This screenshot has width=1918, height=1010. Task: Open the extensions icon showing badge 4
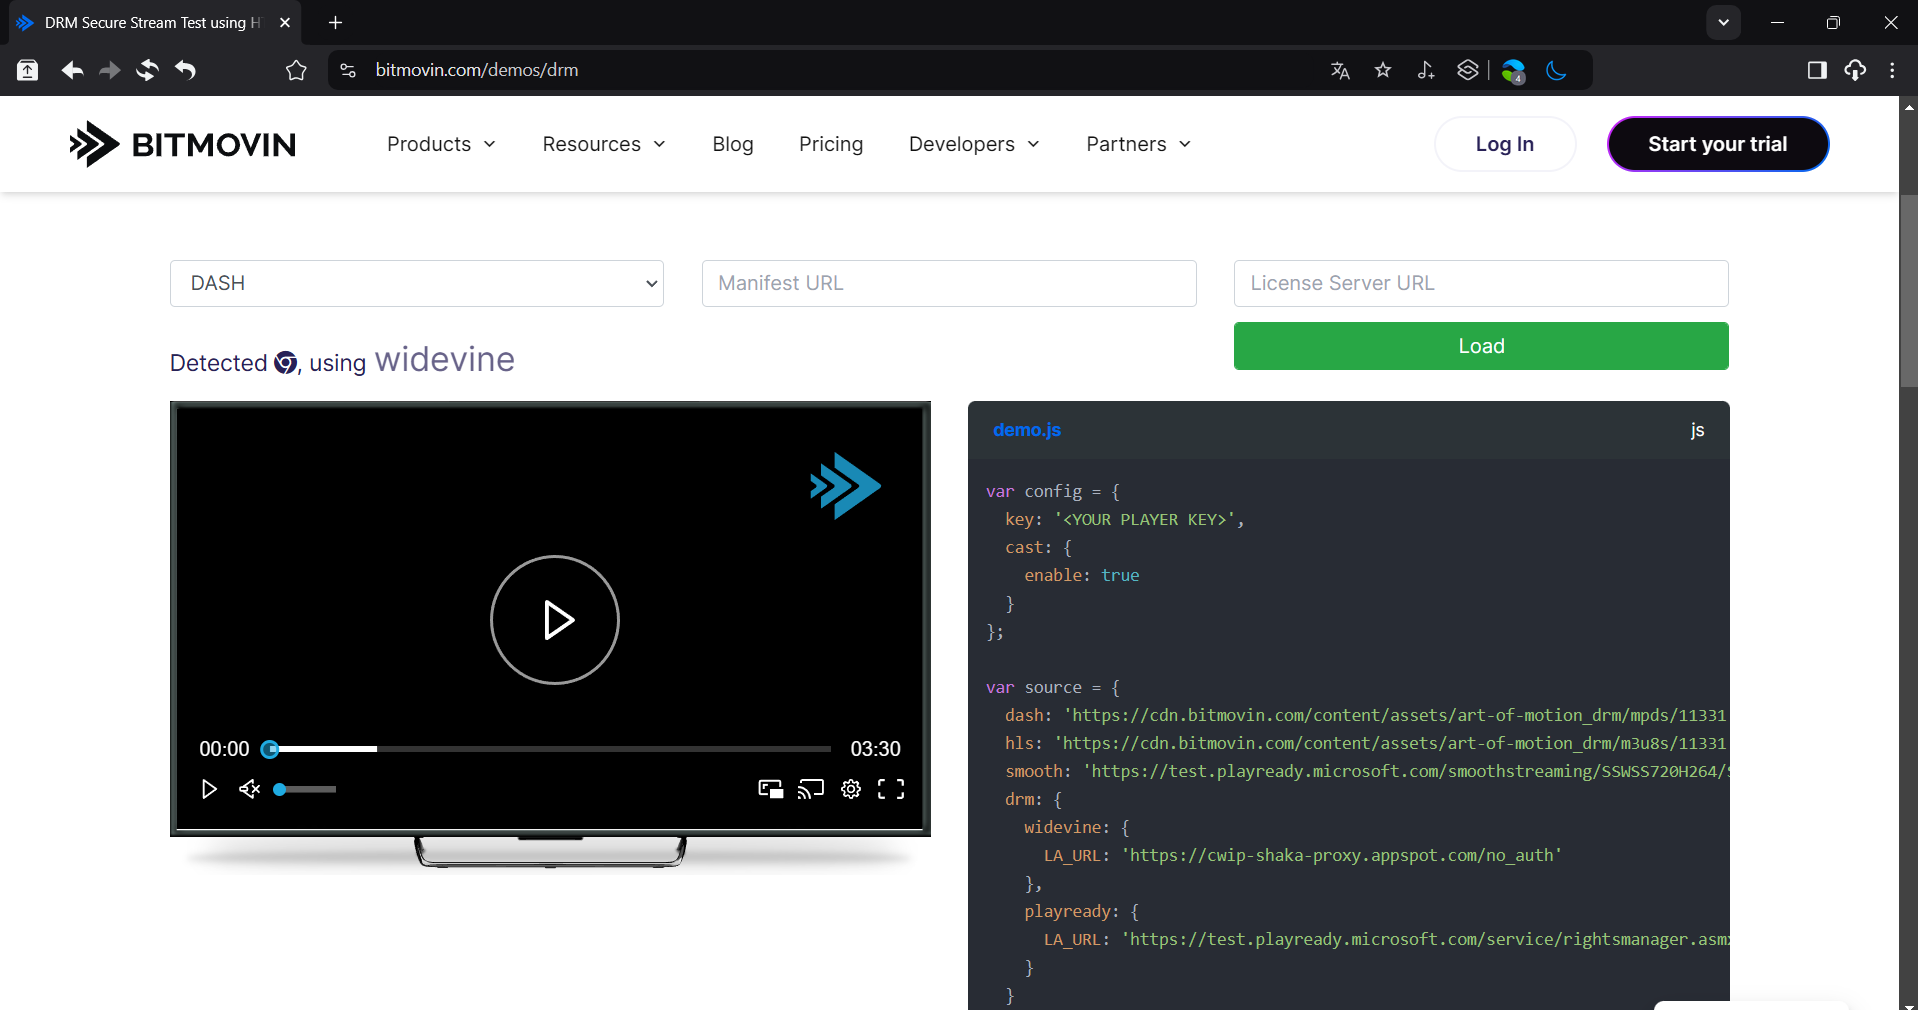(x=1513, y=70)
